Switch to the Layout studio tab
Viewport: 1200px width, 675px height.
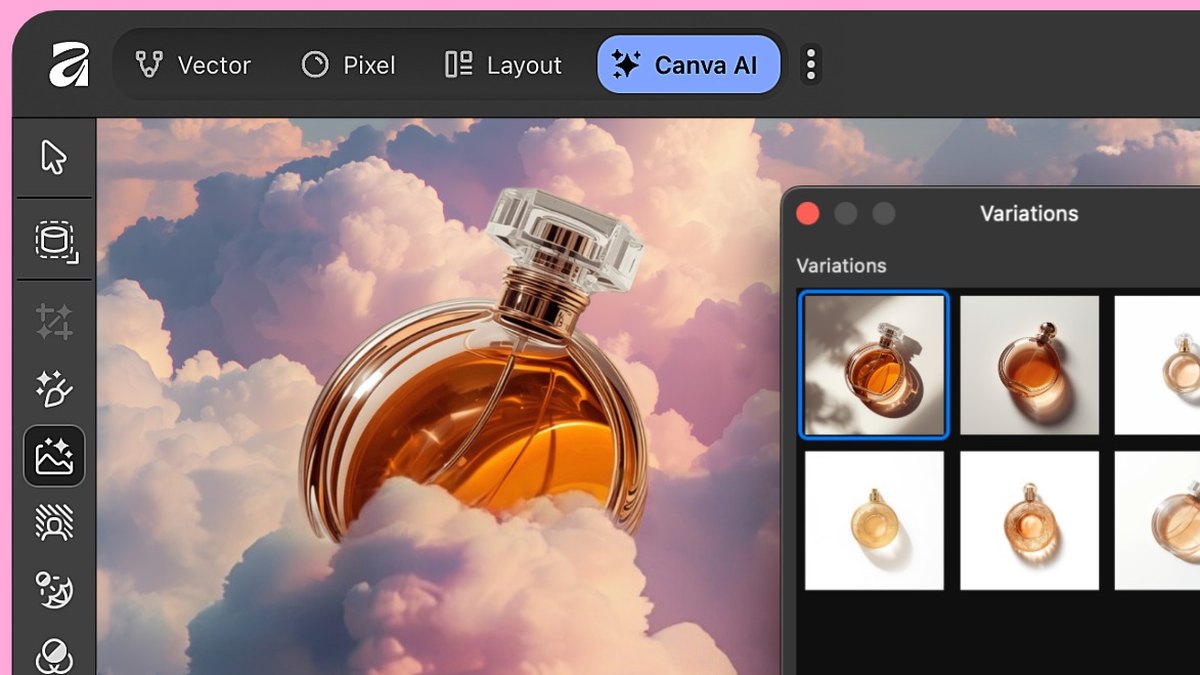point(503,65)
